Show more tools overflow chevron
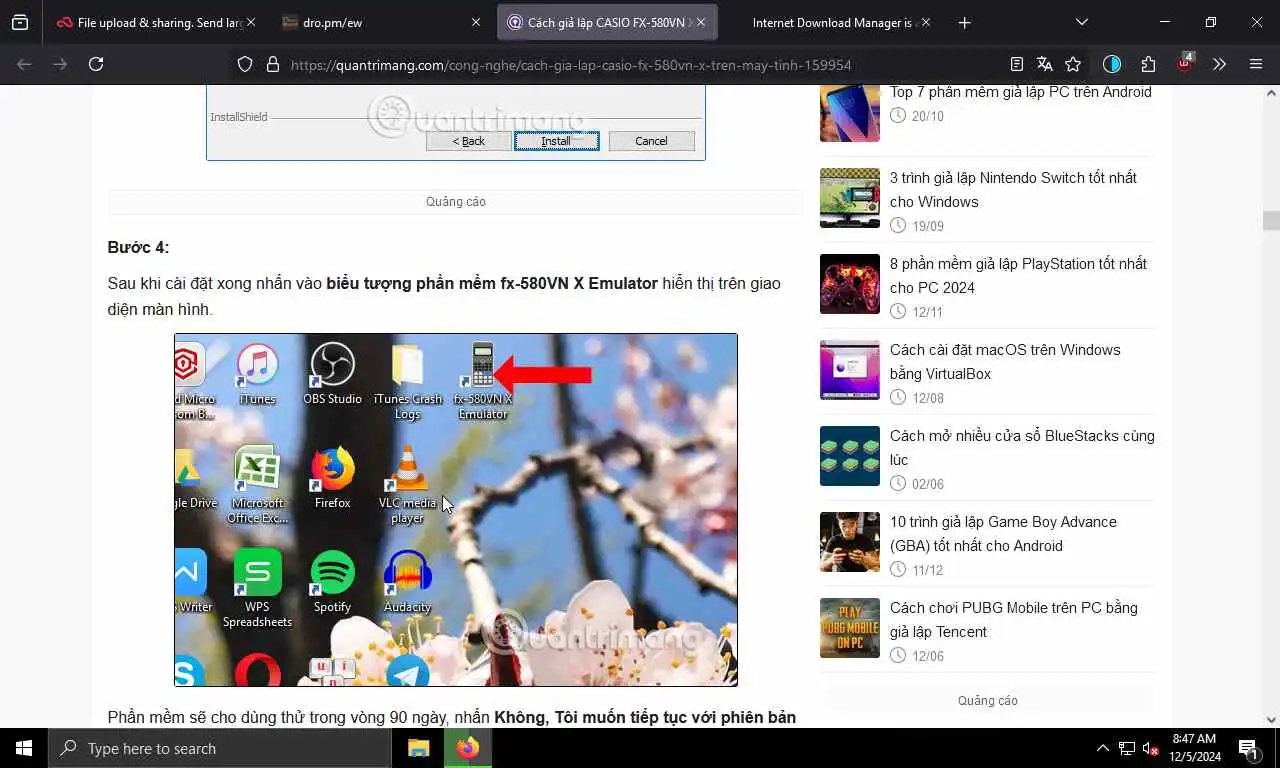The image size is (1280, 768). (x=1219, y=64)
